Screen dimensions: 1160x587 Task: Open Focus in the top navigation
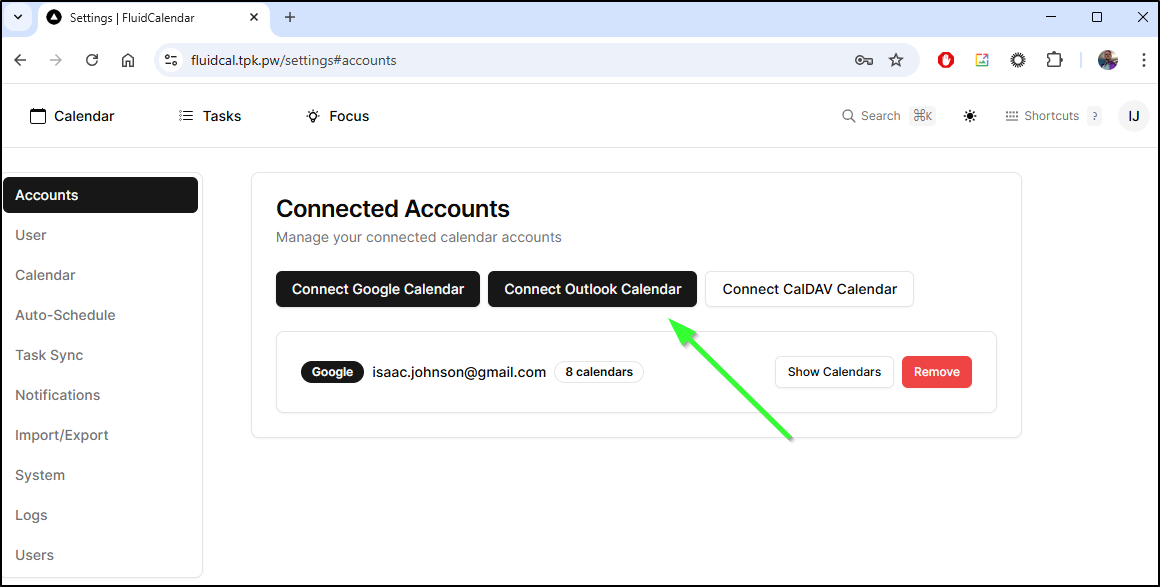click(x=337, y=116)
